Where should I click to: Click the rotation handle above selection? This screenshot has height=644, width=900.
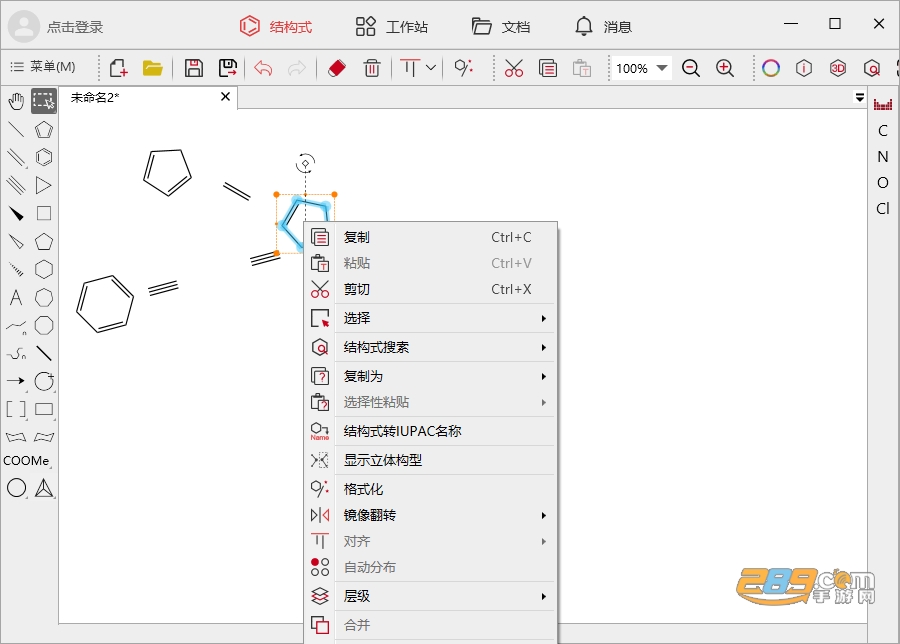[305, 164]
